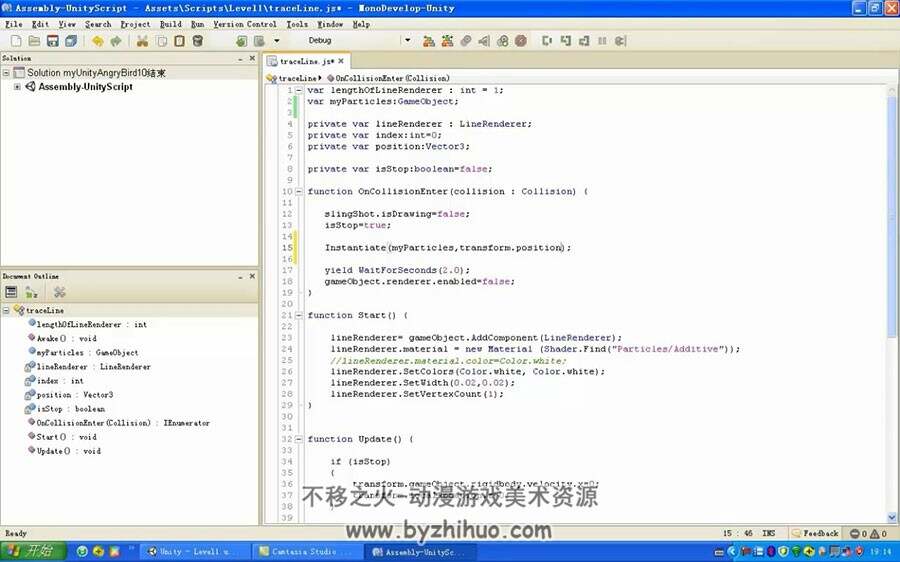900x562 pixels.
Task: Toggle Document Outline list view icon
Action: 11,292
